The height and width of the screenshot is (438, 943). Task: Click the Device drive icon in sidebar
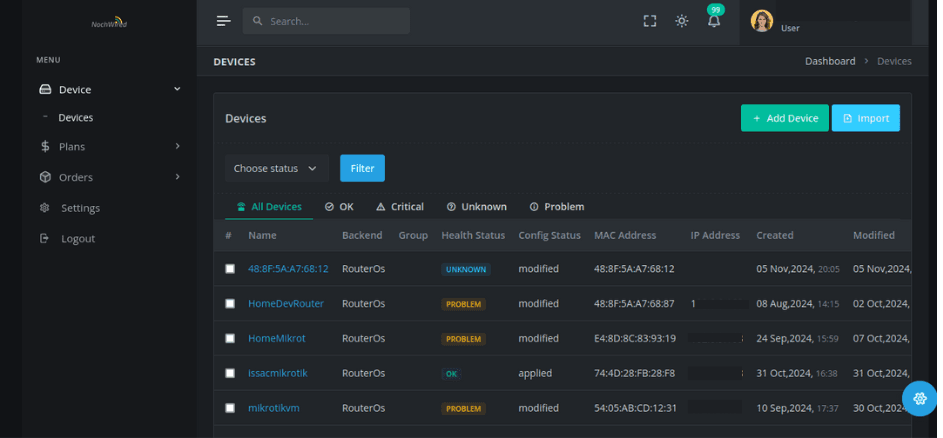tap(45, 90)
